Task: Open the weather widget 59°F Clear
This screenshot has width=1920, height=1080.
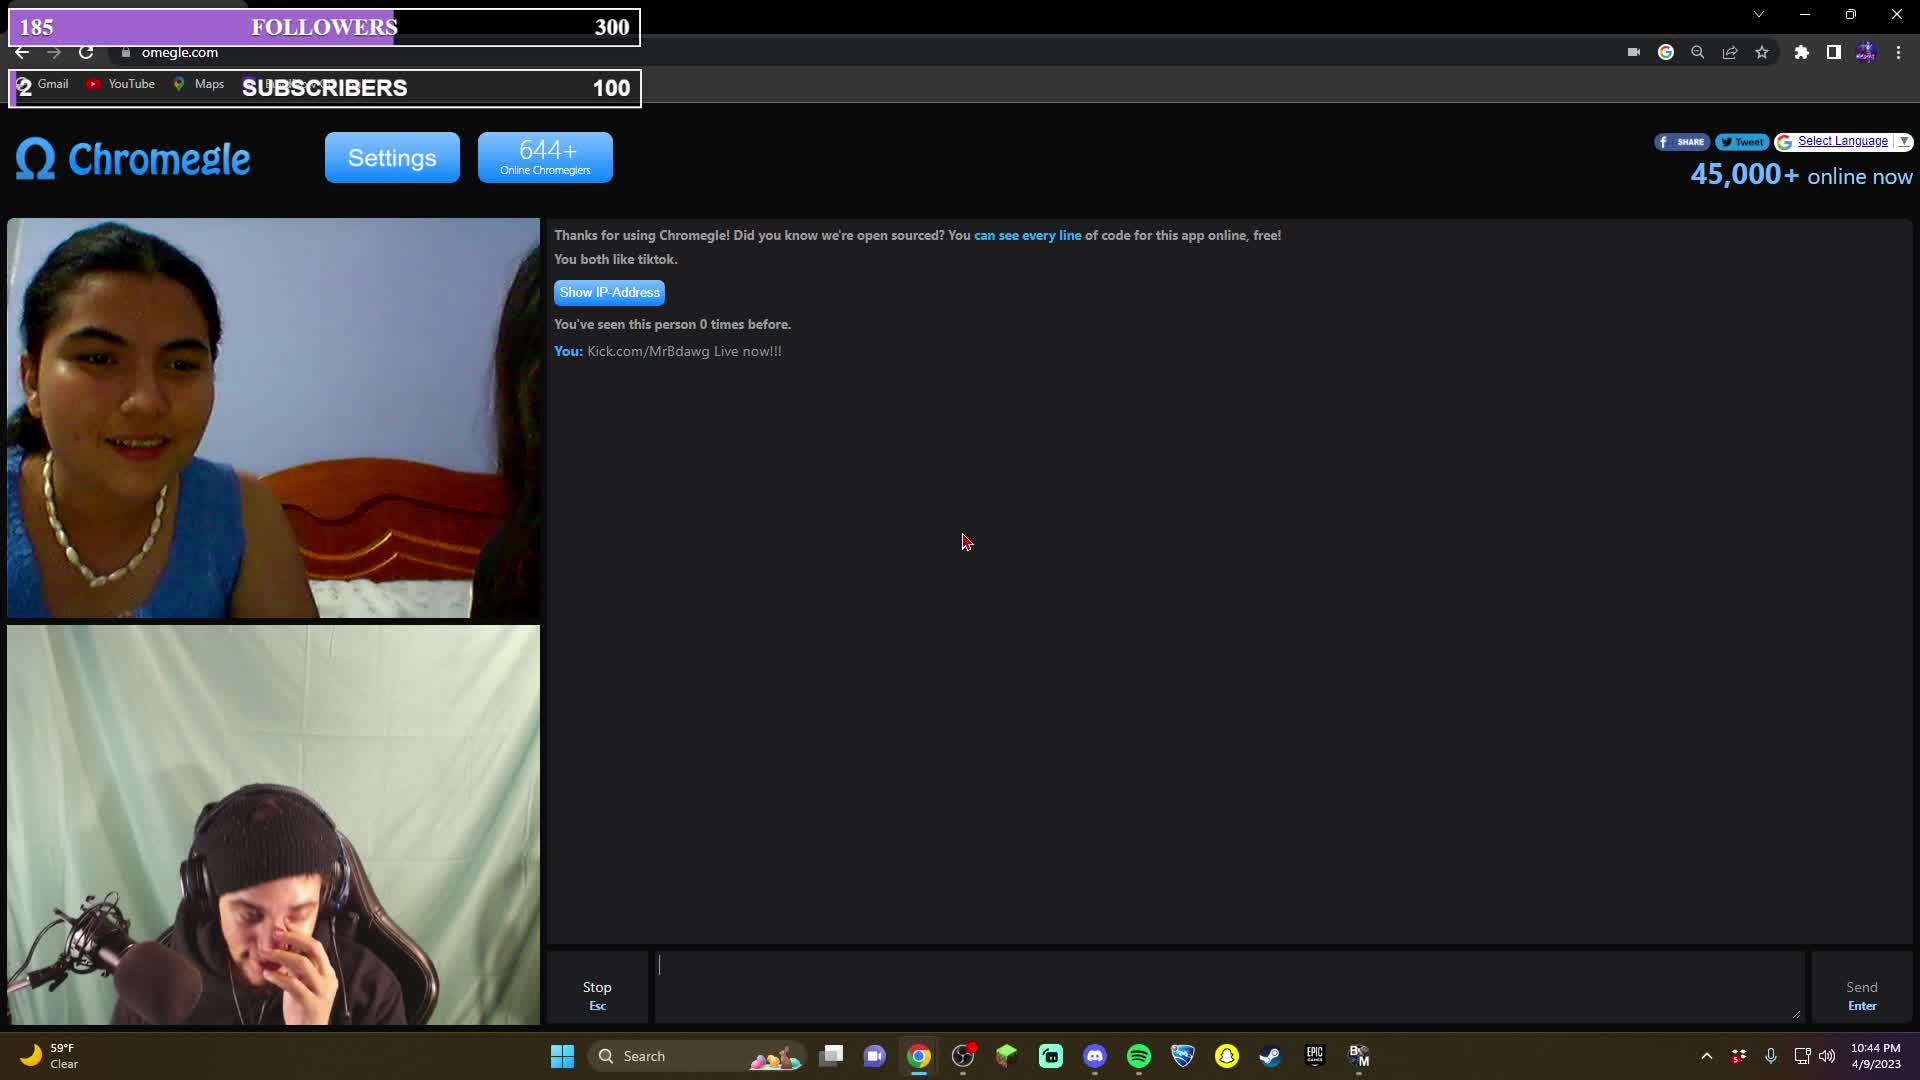Action: pos(50,1056)
